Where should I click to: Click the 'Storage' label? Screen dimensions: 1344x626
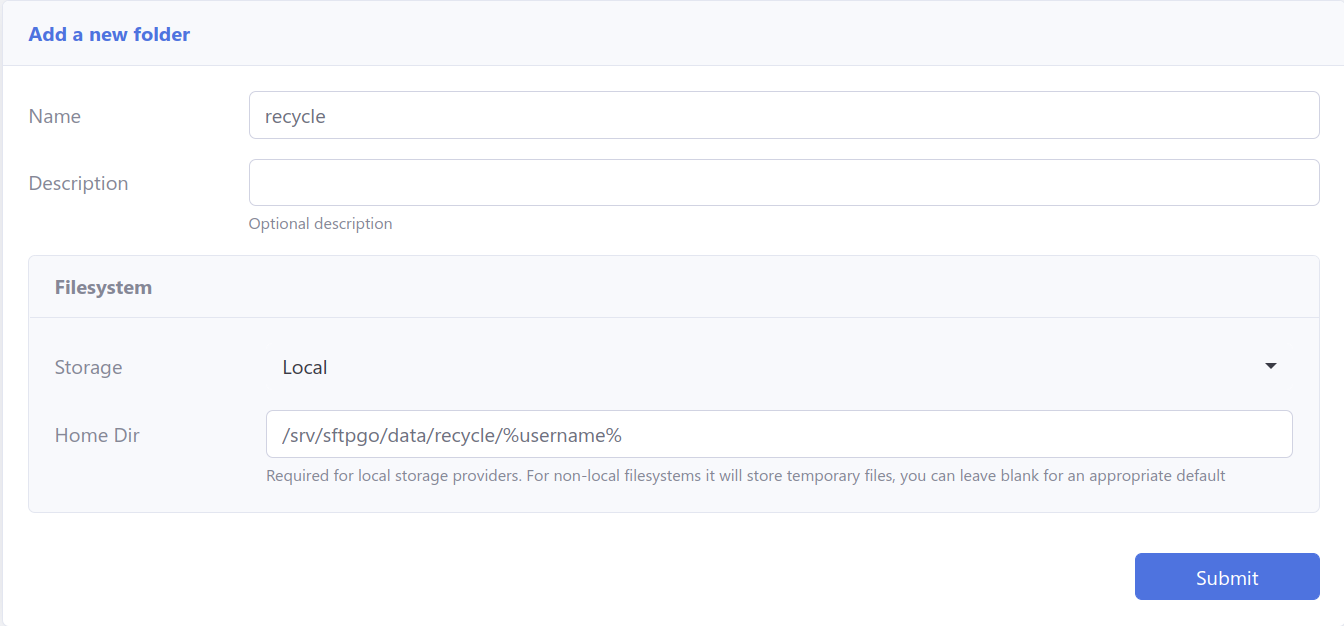[x=88, y=368]
